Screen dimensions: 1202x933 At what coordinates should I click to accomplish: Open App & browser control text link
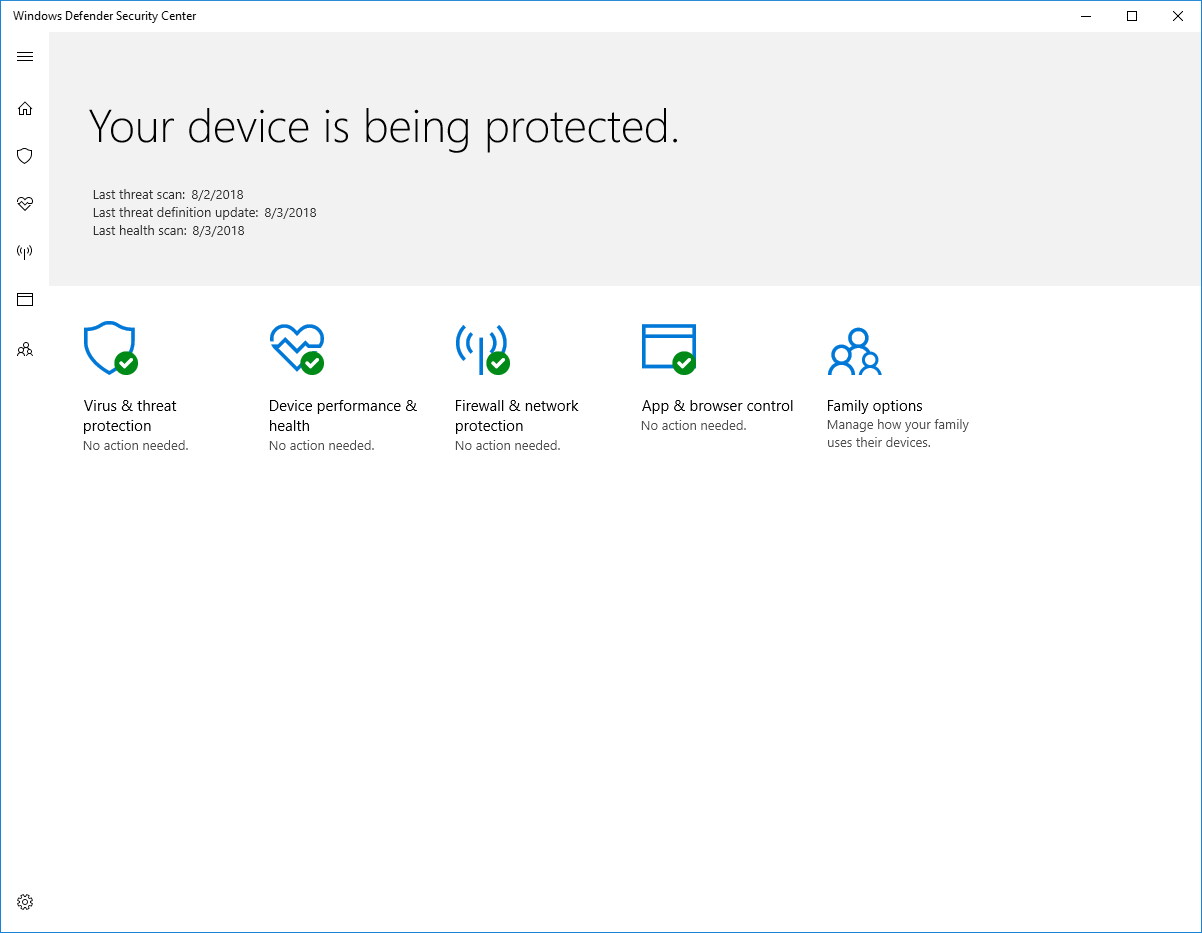(717, 406)
